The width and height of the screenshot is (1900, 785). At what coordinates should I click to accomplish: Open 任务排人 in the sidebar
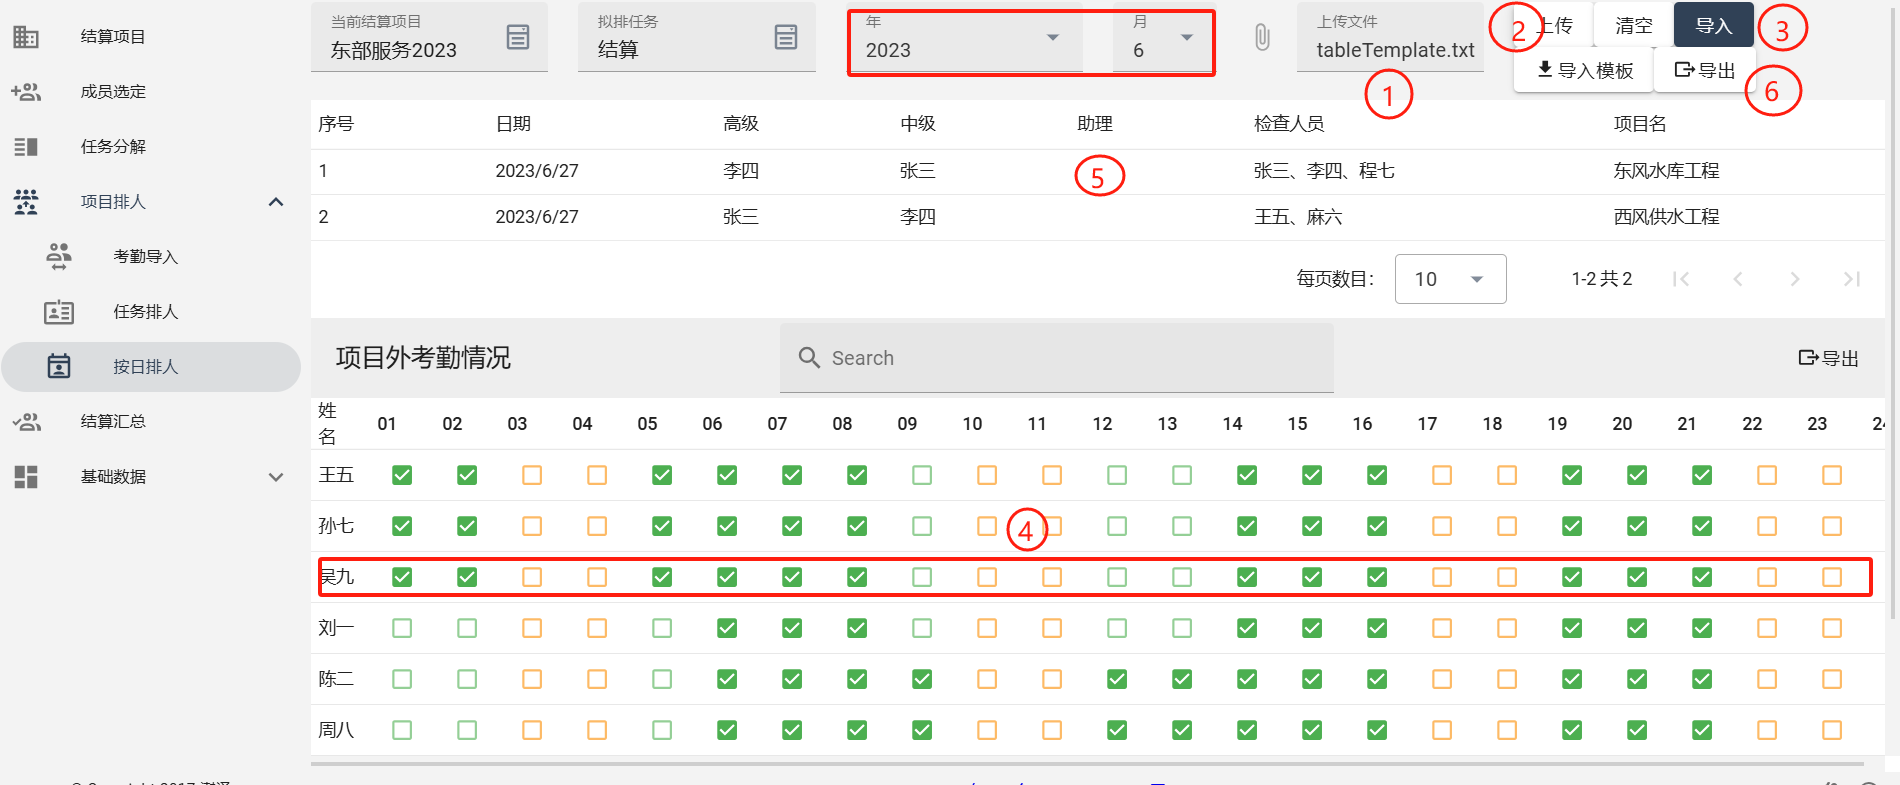tap(145, 312)
